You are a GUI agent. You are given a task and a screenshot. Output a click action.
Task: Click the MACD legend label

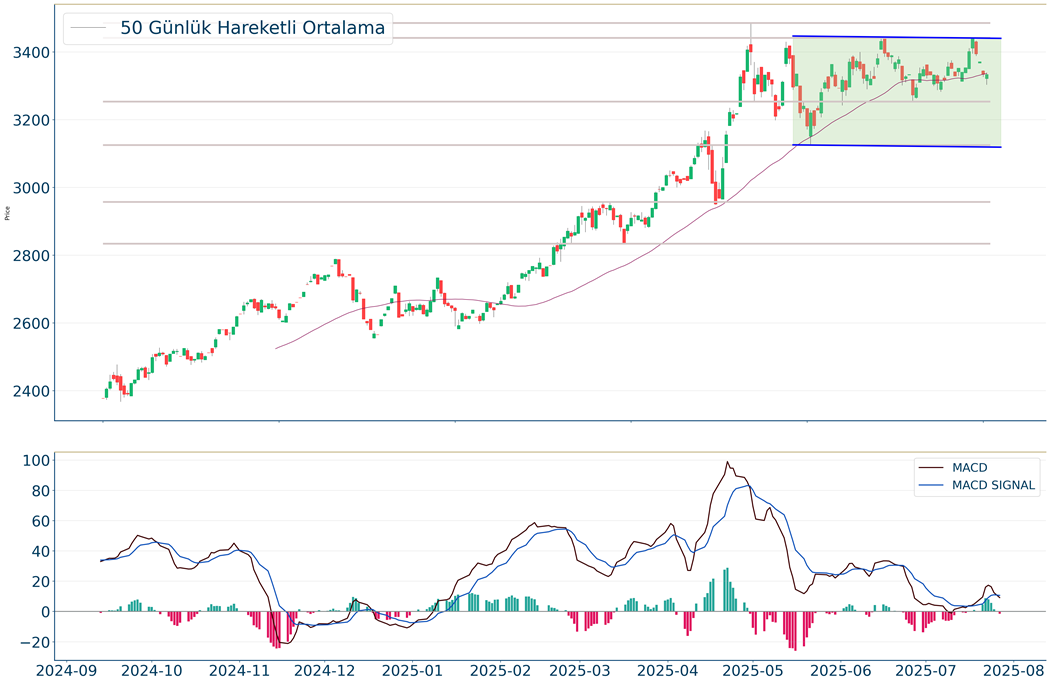point(970,468)
